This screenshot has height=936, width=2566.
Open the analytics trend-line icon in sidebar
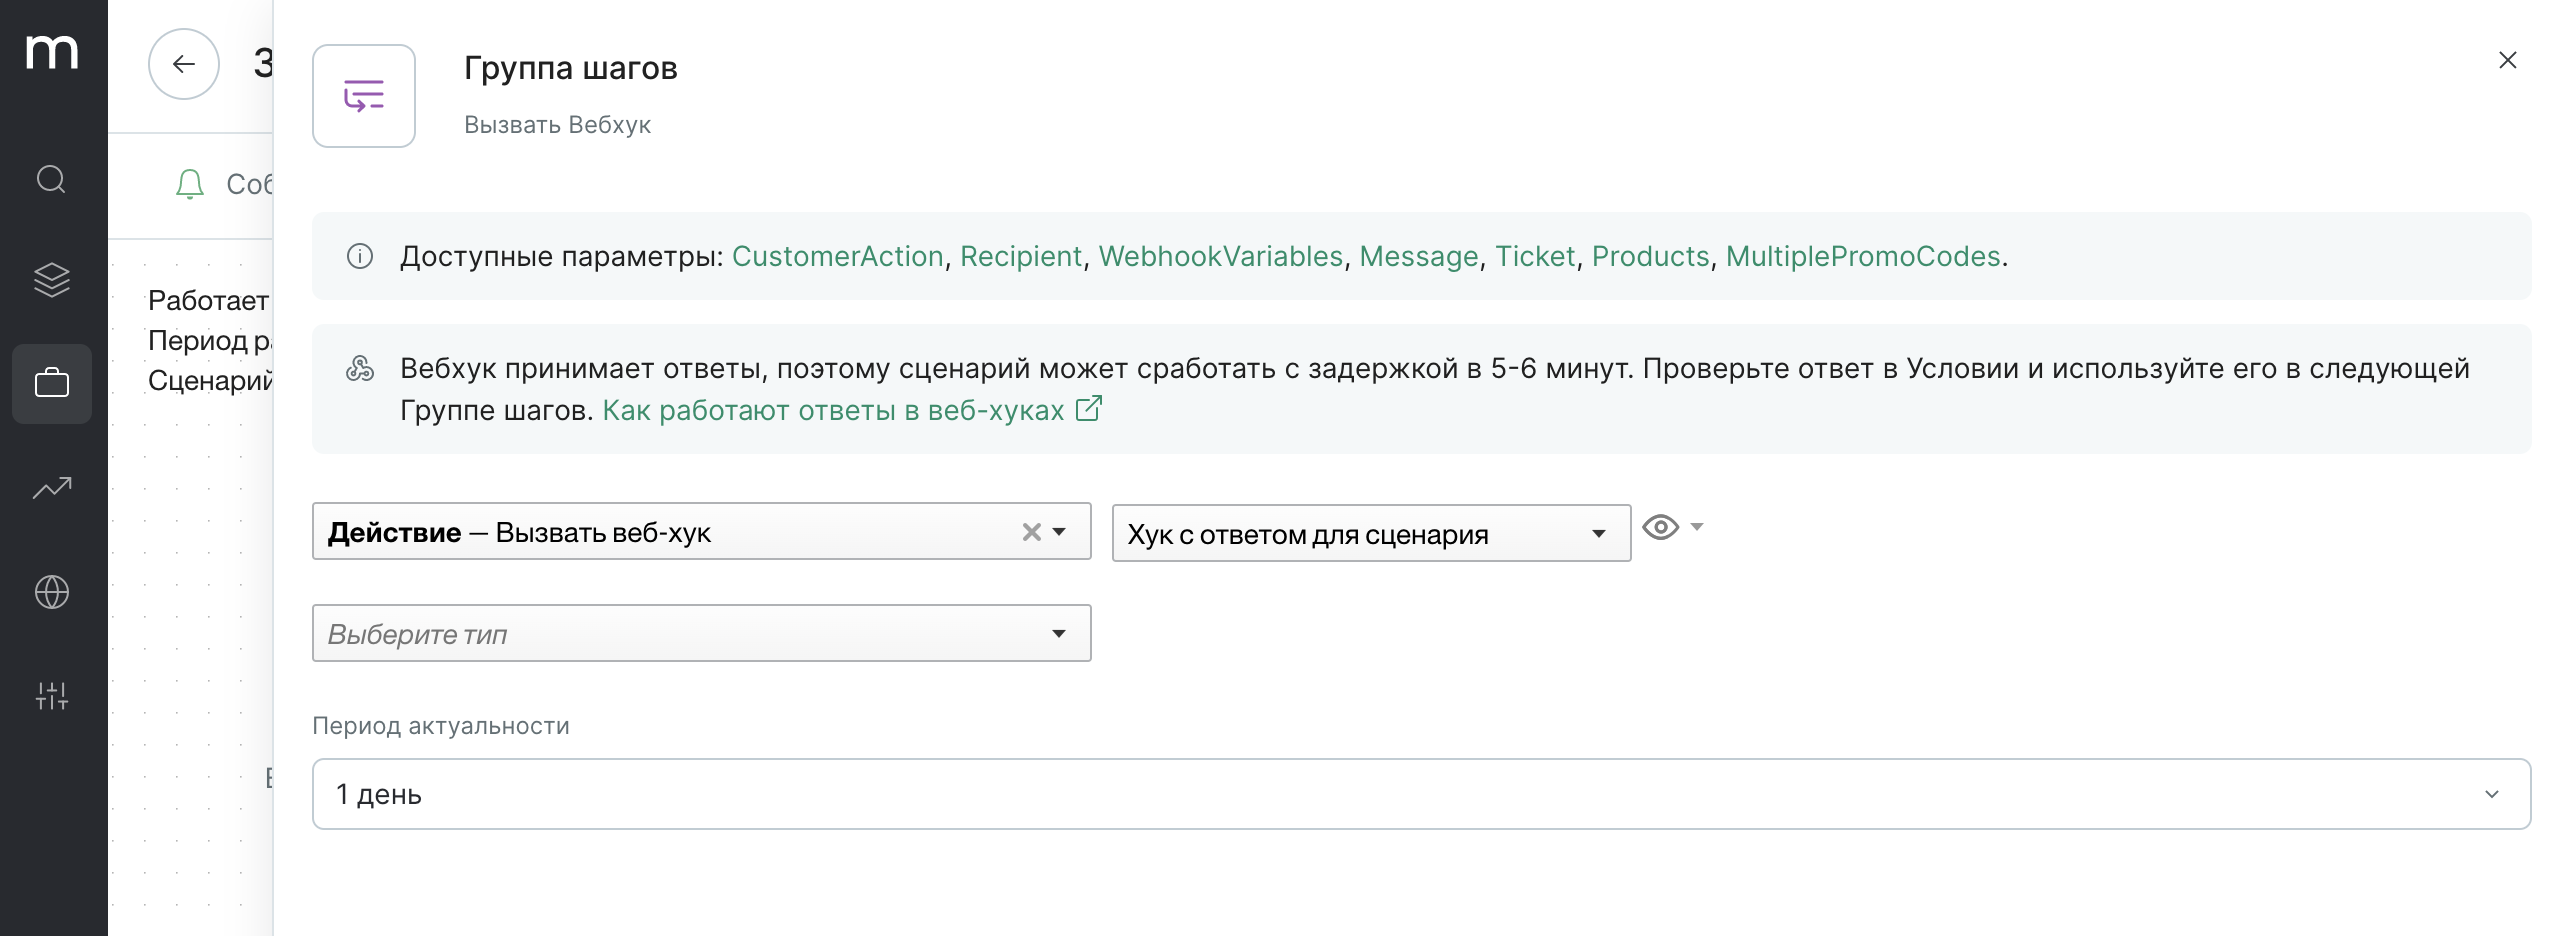click(52, 488)
